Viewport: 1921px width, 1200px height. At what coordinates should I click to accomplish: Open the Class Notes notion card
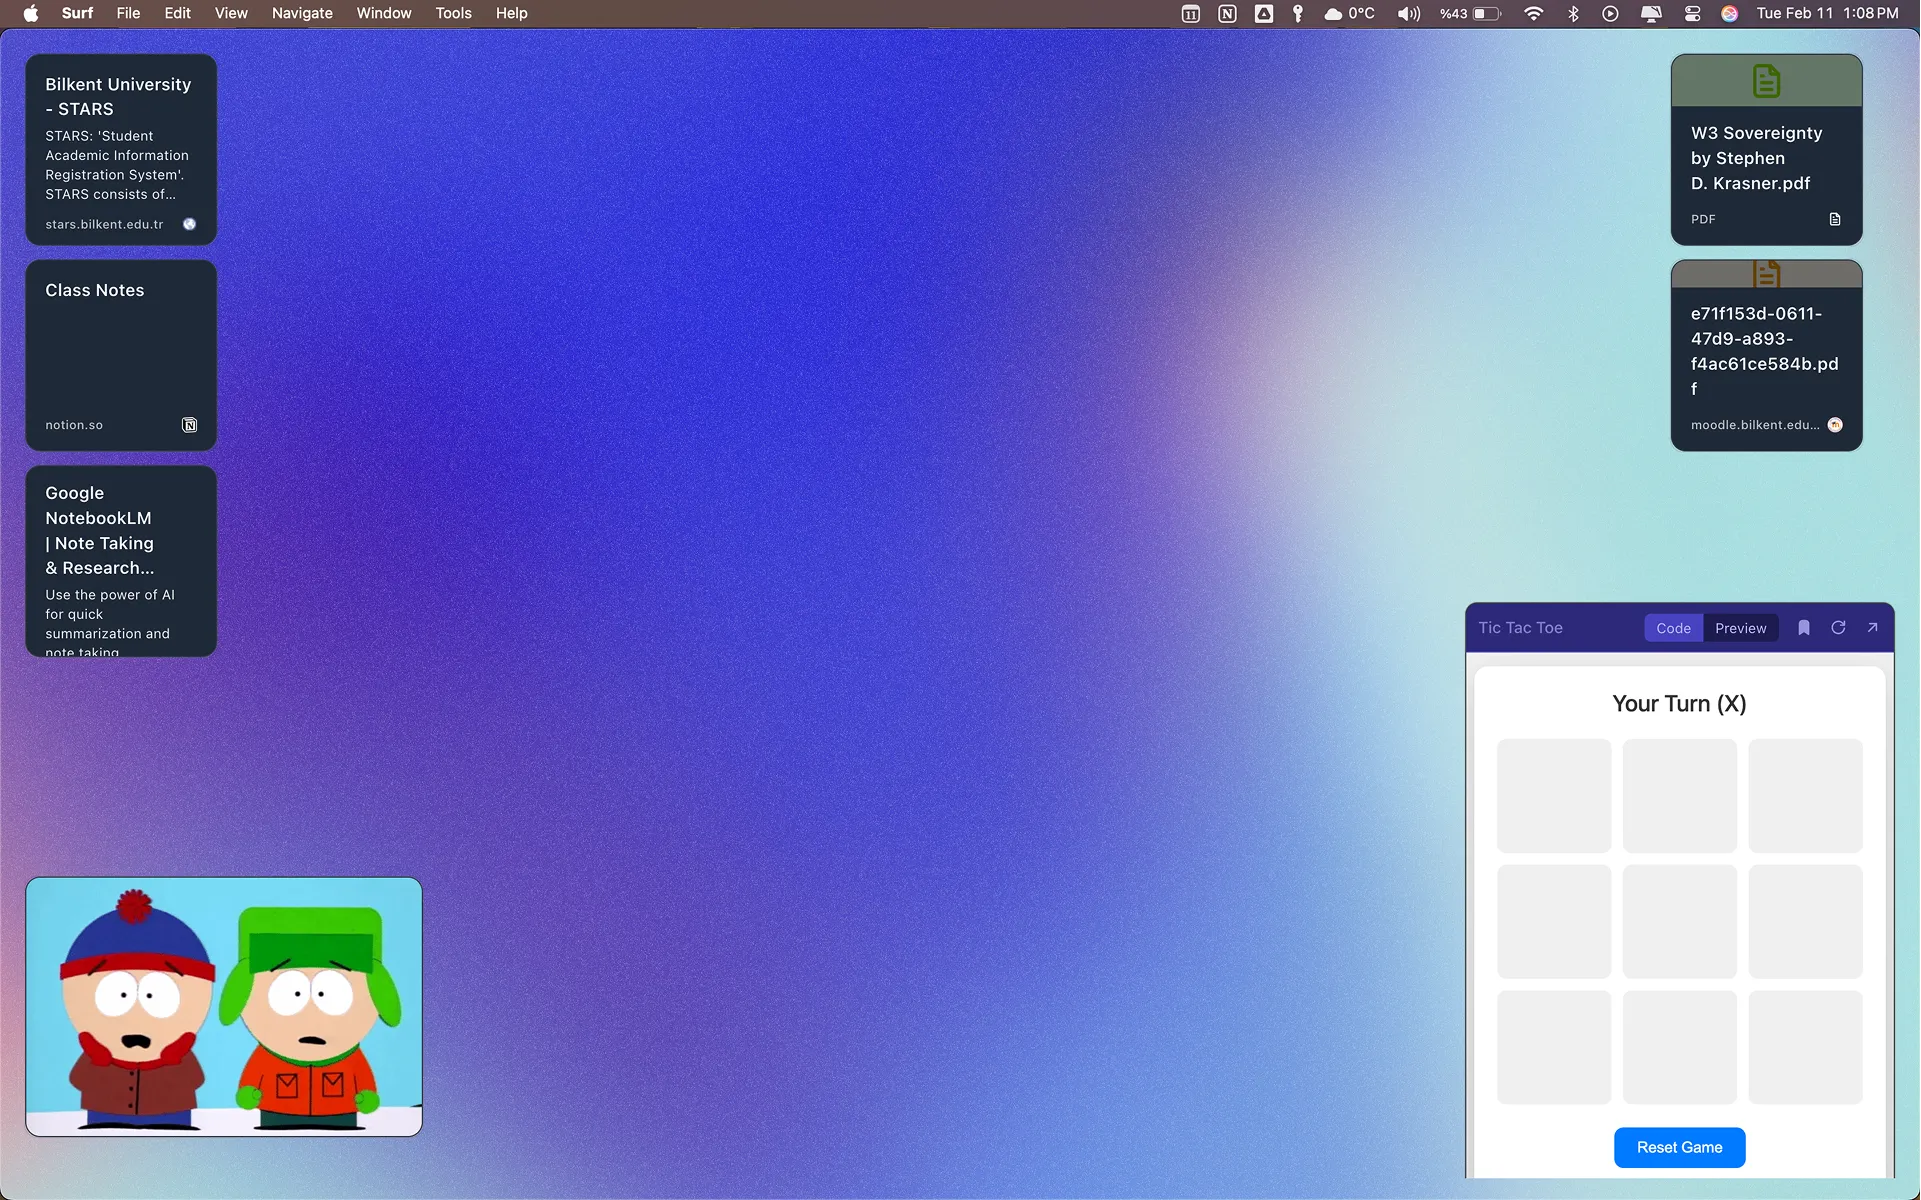pos(121,355)
